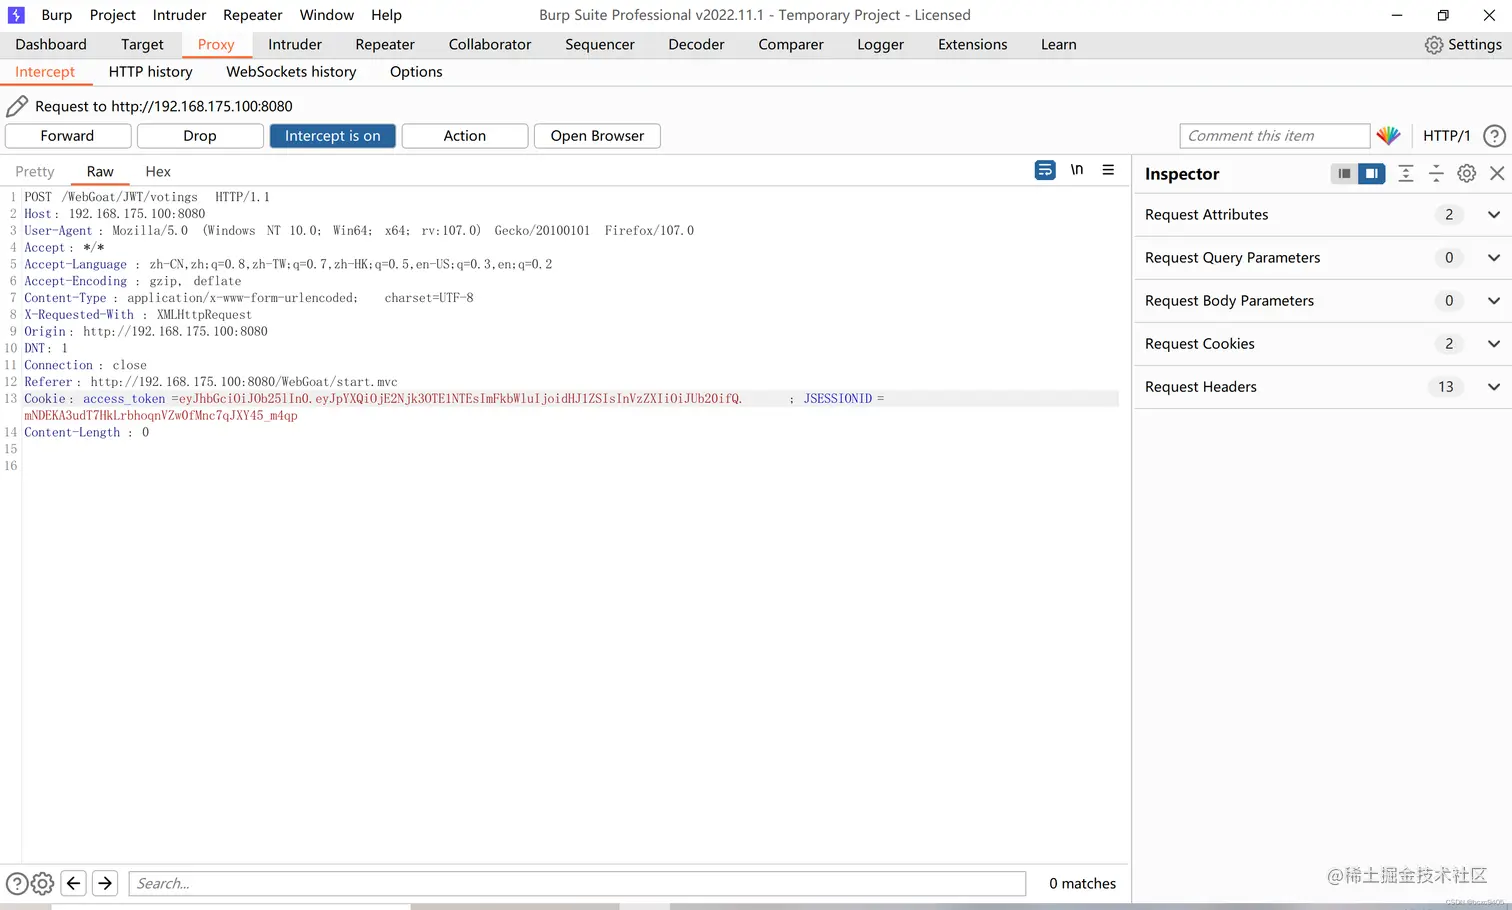1512x910 pixels.
Task: Open the Repeater menu in menu bar
Action: pos(253,15)
